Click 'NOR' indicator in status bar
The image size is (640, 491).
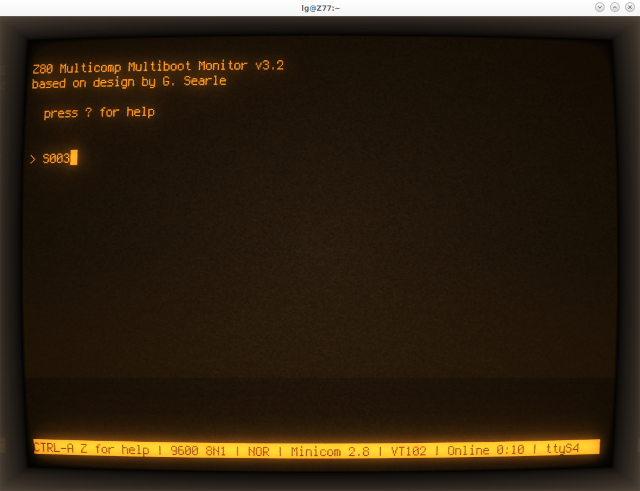click(x=259, y=451)
